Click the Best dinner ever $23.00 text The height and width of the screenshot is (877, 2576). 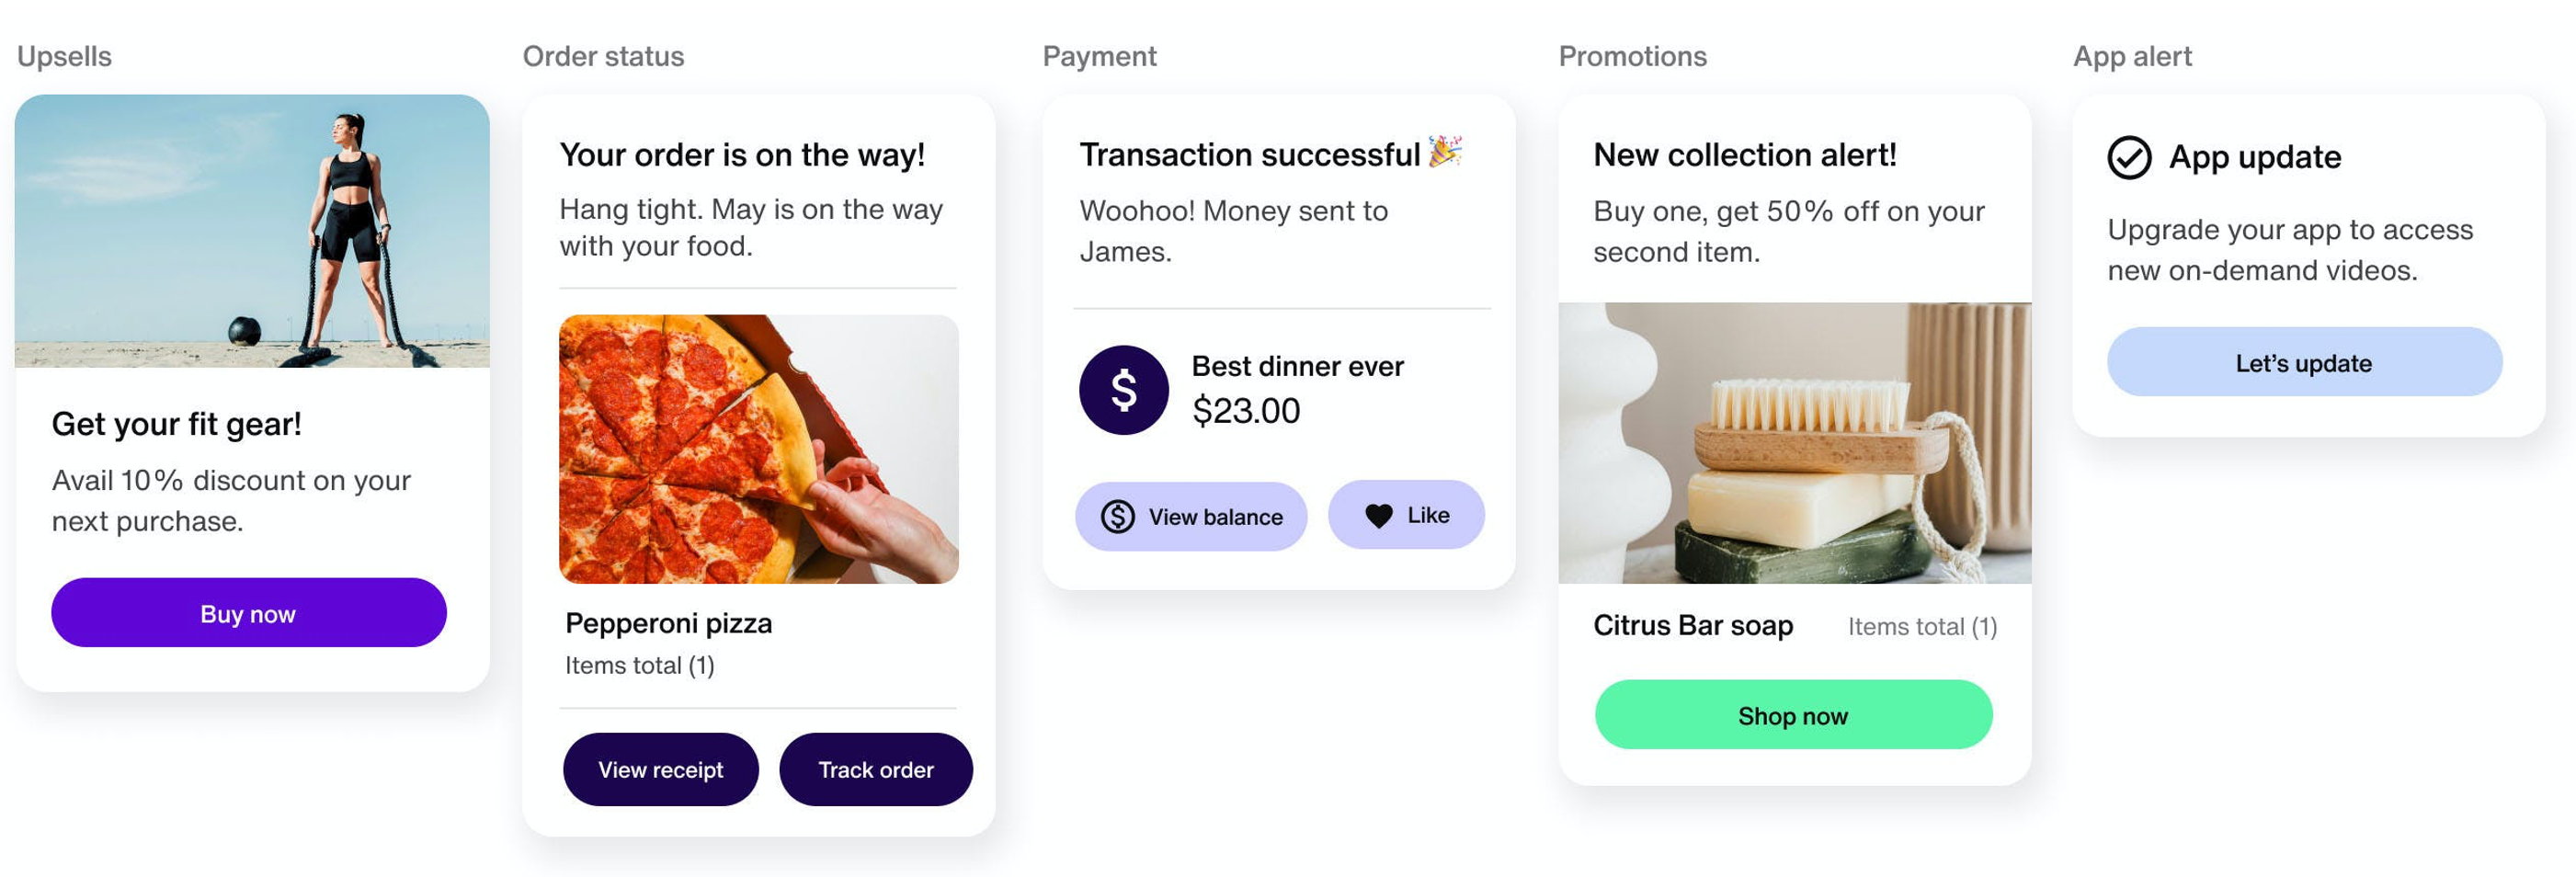1296,389
